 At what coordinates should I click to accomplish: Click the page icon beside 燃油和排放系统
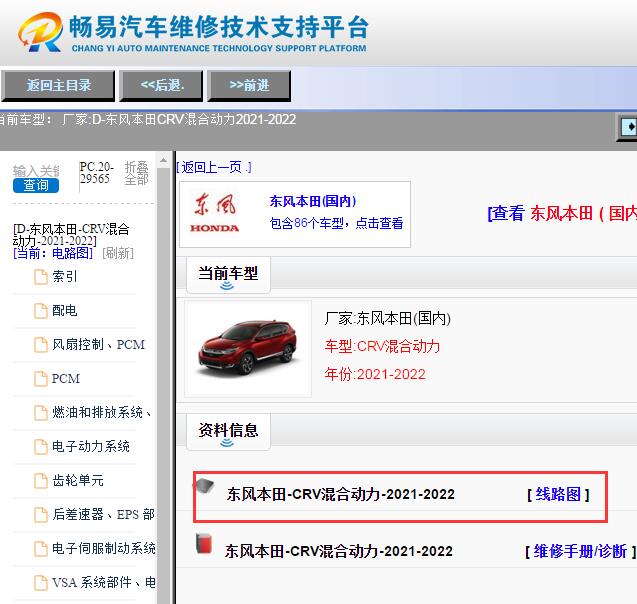(41, 413)
